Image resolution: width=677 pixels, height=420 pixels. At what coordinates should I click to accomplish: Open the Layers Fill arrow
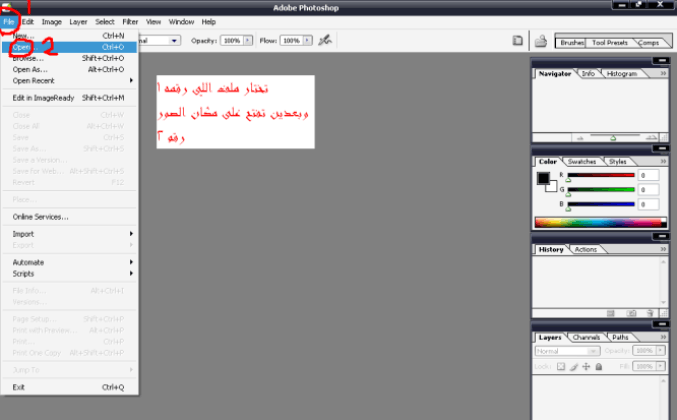[661, 366]
